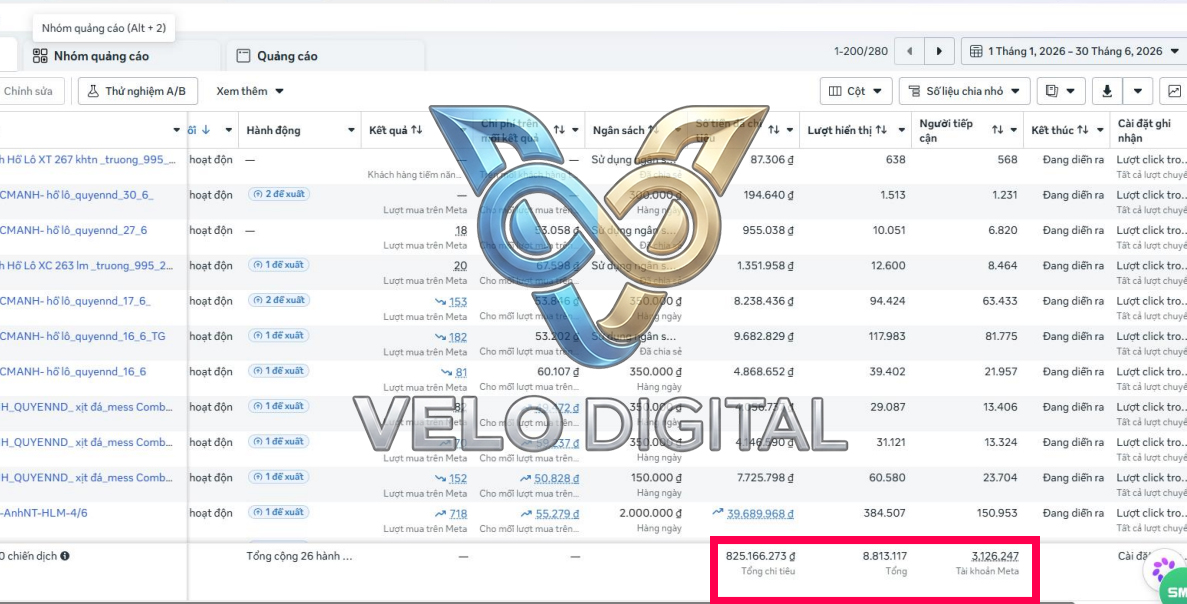Image resolution: width=1187 pixels, height=604 pixels.
Task: Select budget value 2.000.000 đ
Action: point(649,512)
